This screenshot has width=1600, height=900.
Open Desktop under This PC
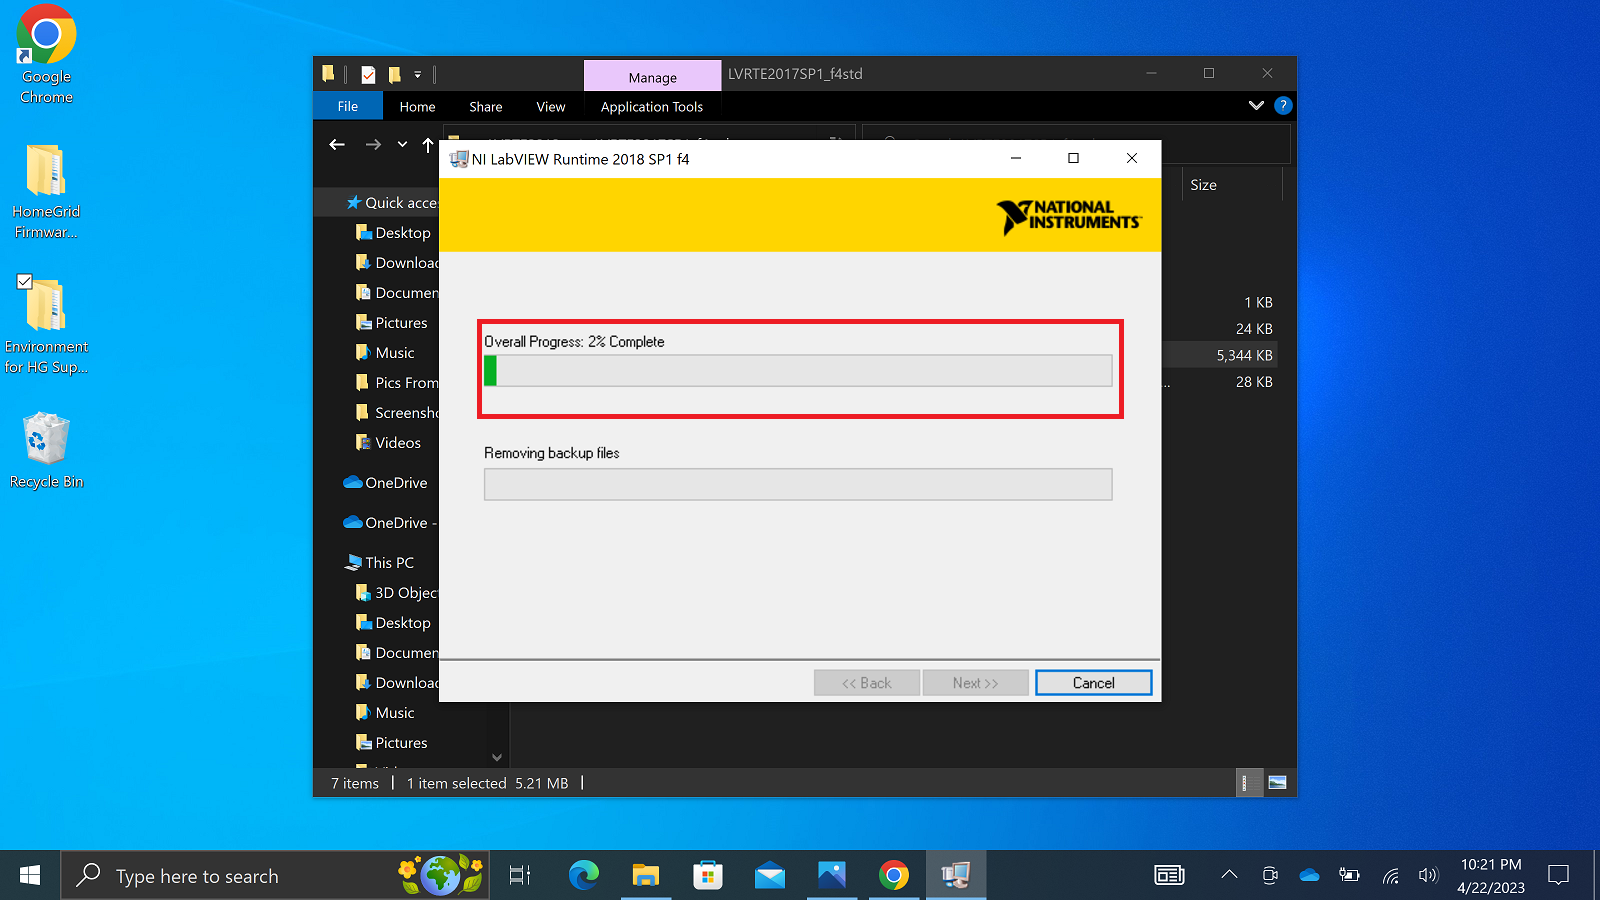[x=393, y=622]
